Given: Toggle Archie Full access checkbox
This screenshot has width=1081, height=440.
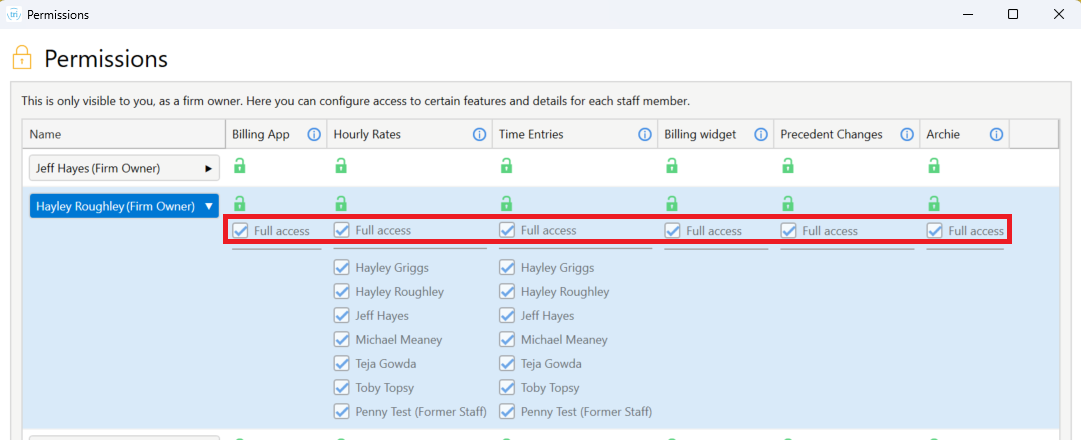Looking at the screenshot, I should click(934, 230).
